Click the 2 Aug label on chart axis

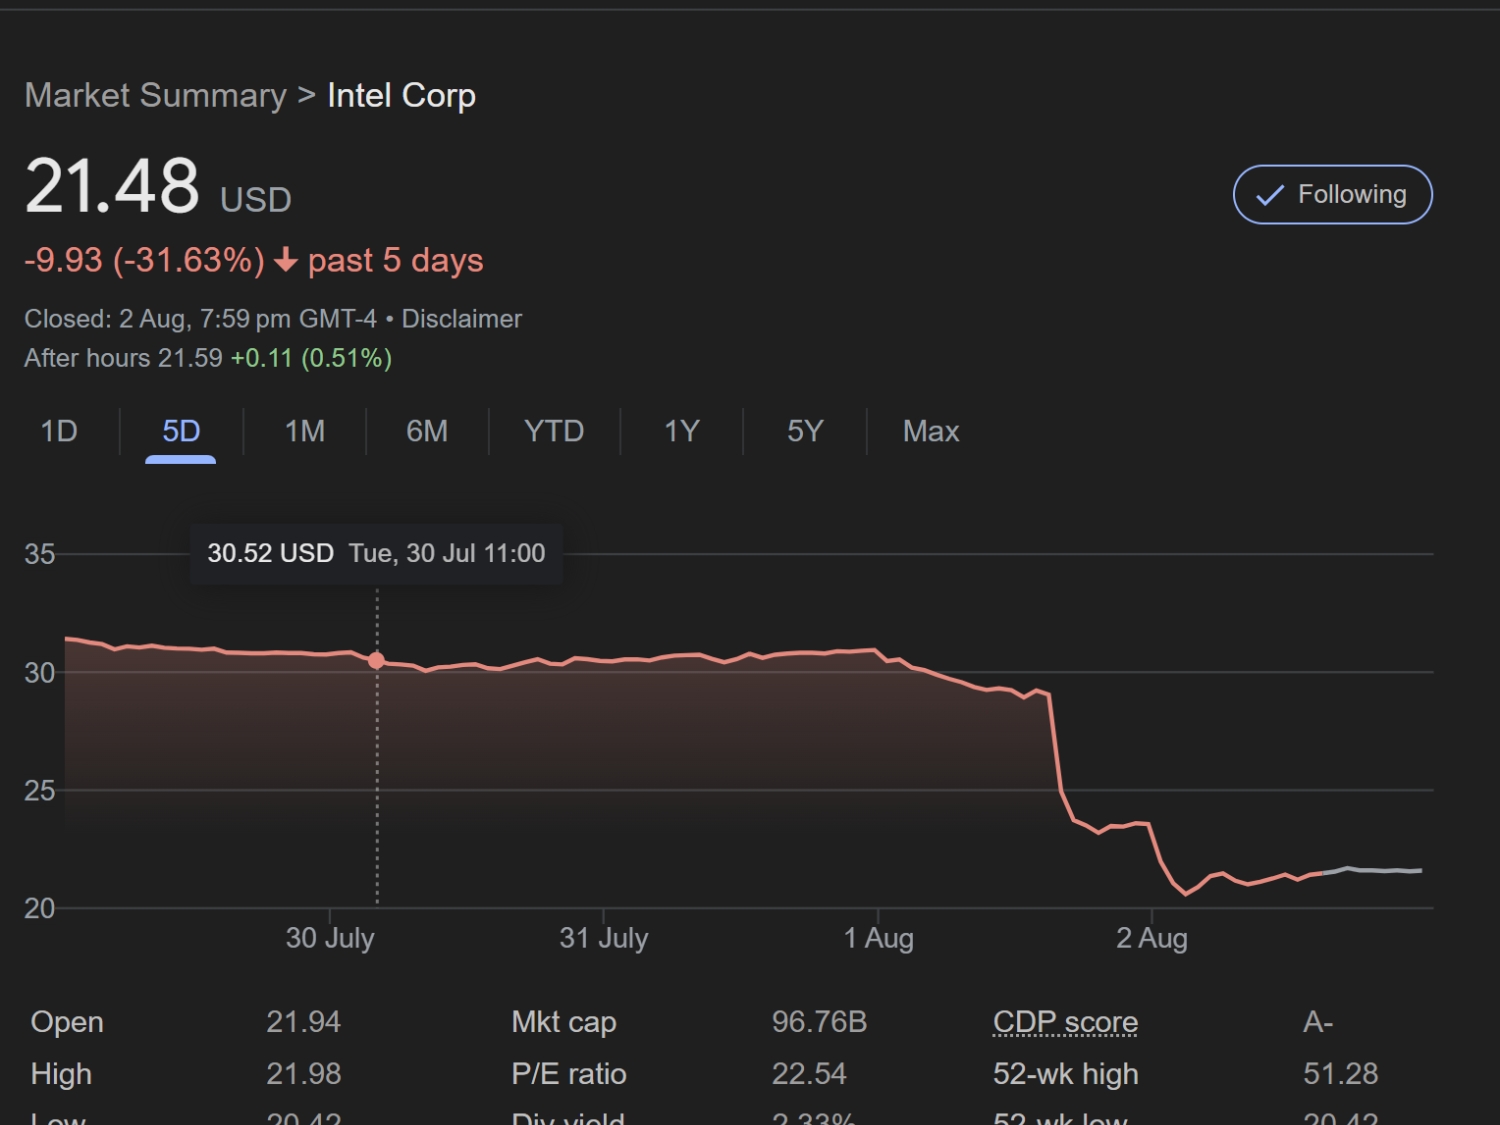[x=1152, y=938]
